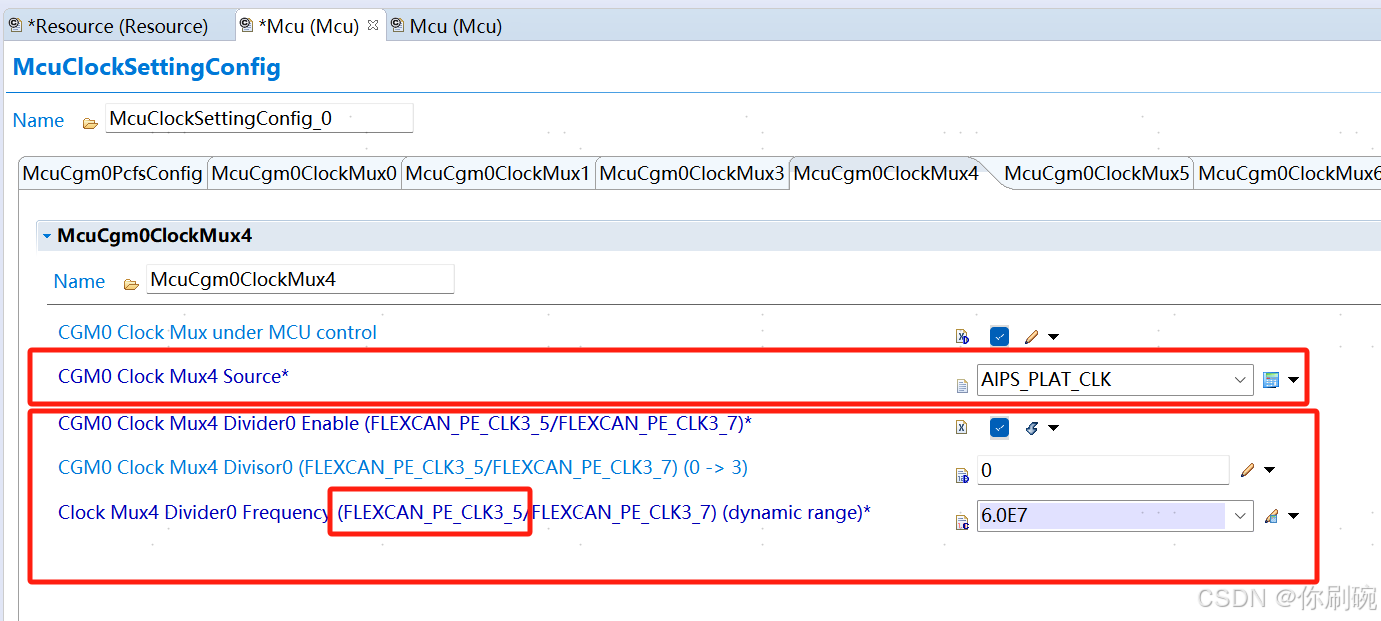Viewport: 1381px width, 621px height.
Task: Click the Divisor0 value field containing 0
Action: pyautogui.click(x=1103, y=470)
